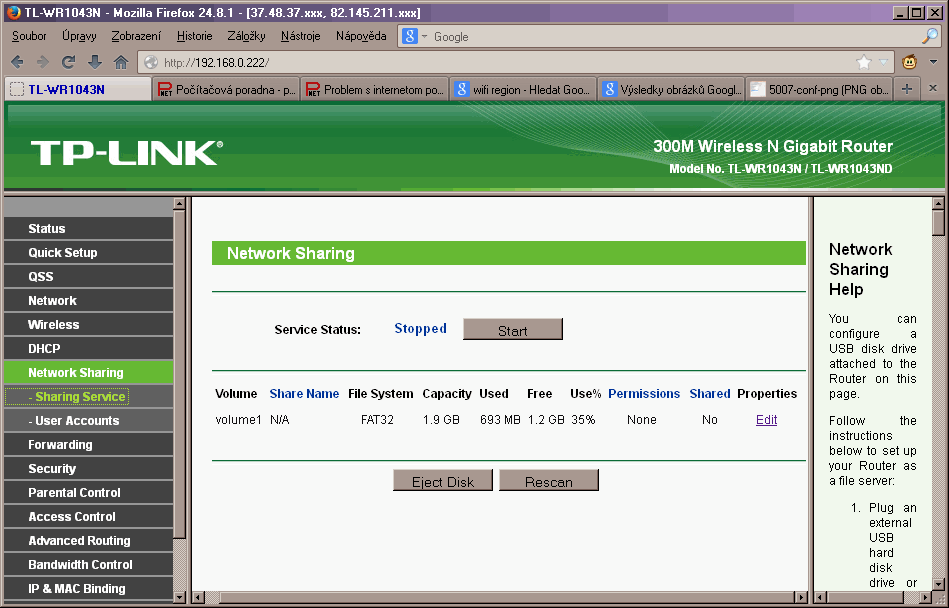This screenshot has width=949, height=608.
Task: Open the Záložky menu
Action: 246,36
